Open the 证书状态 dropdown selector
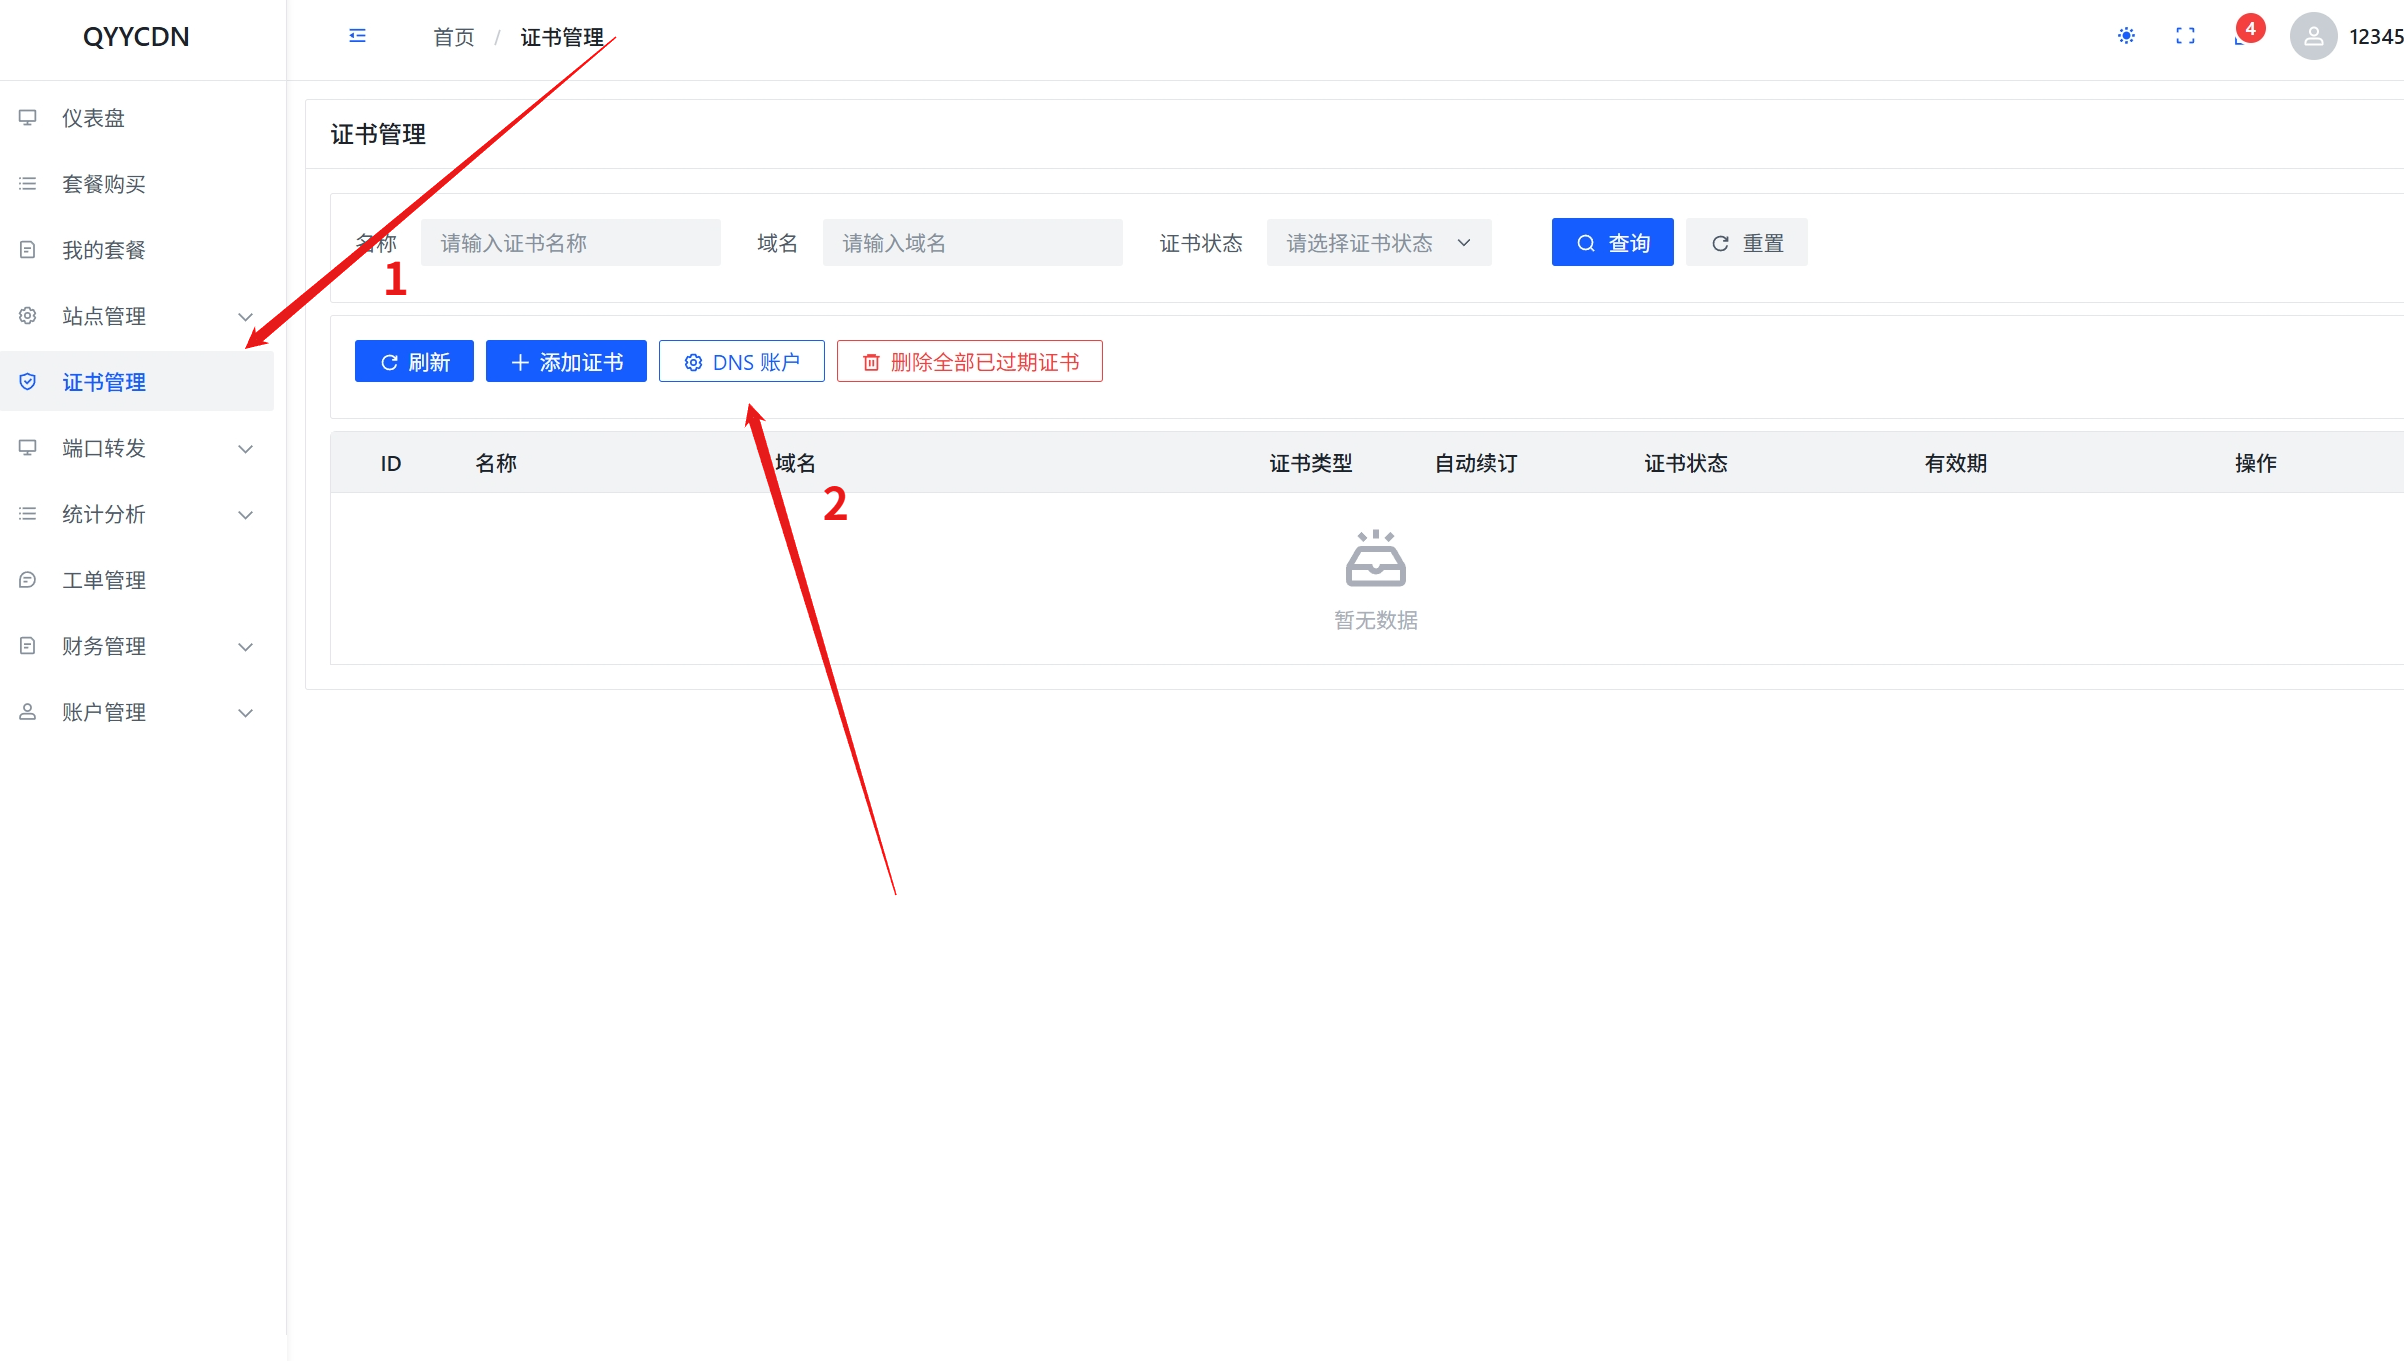This screenshot has height=1361, width=2404. pos(1378,243)
